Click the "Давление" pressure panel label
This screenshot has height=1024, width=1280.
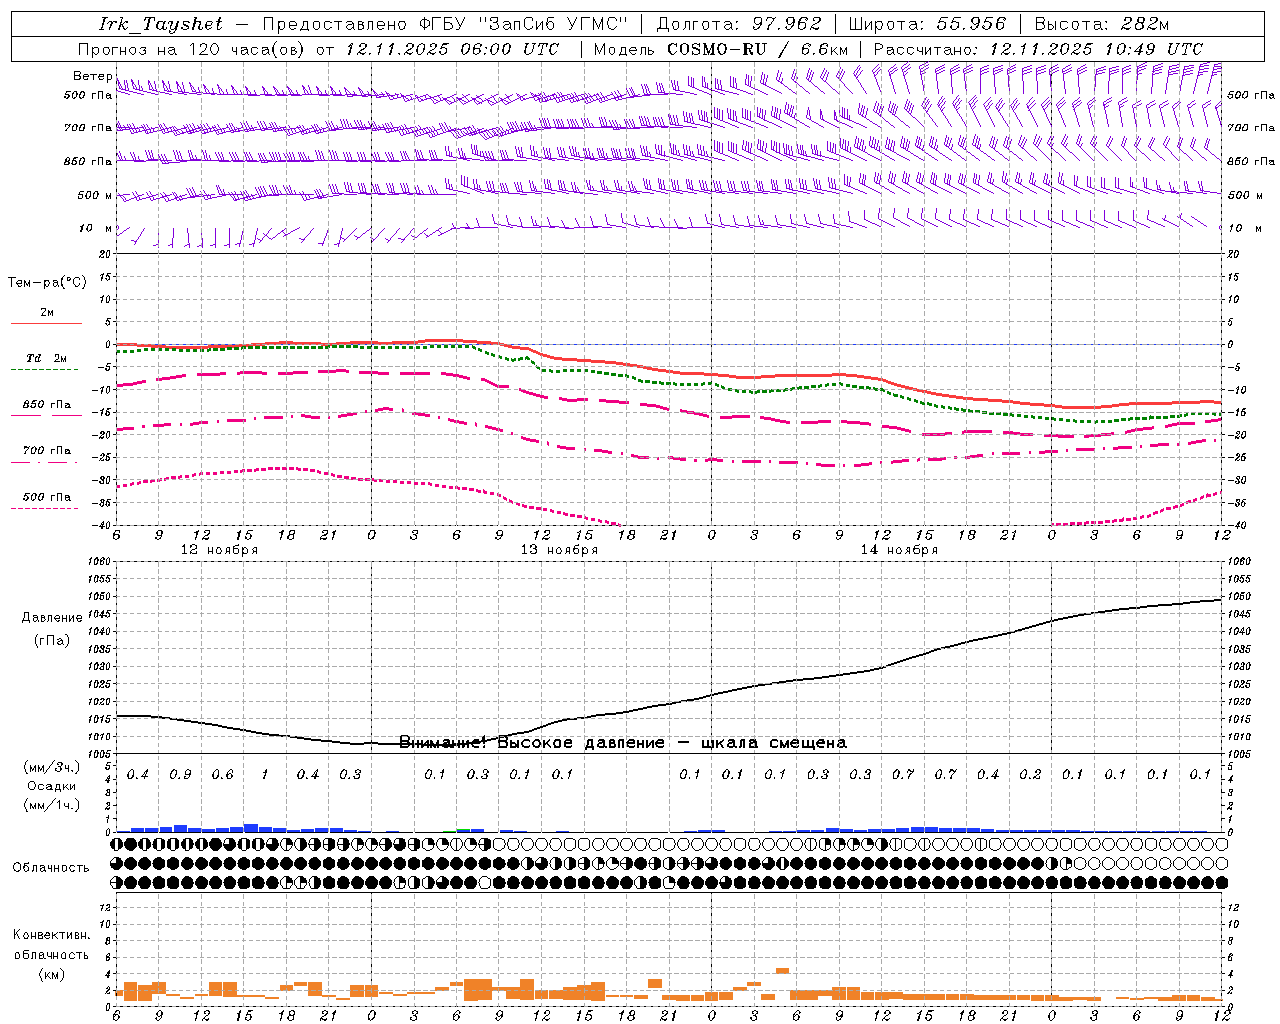coord(52,617)
